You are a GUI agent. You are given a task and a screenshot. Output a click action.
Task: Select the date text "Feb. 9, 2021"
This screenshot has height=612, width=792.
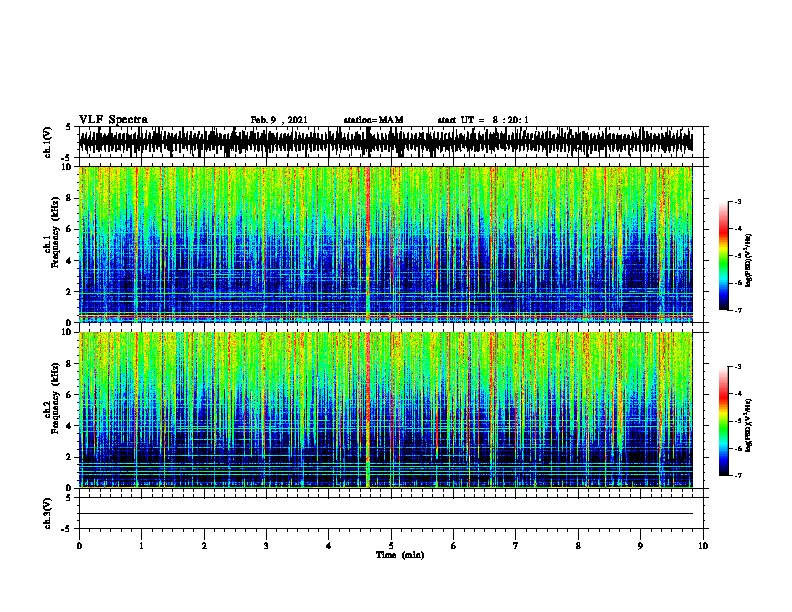click(x=279, y=120)
